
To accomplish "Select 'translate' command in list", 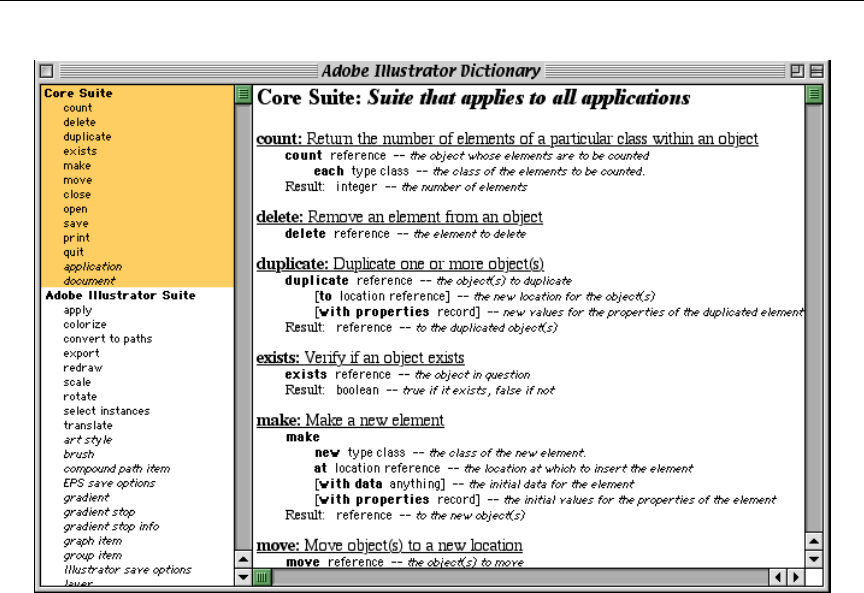I will point(88,425).
